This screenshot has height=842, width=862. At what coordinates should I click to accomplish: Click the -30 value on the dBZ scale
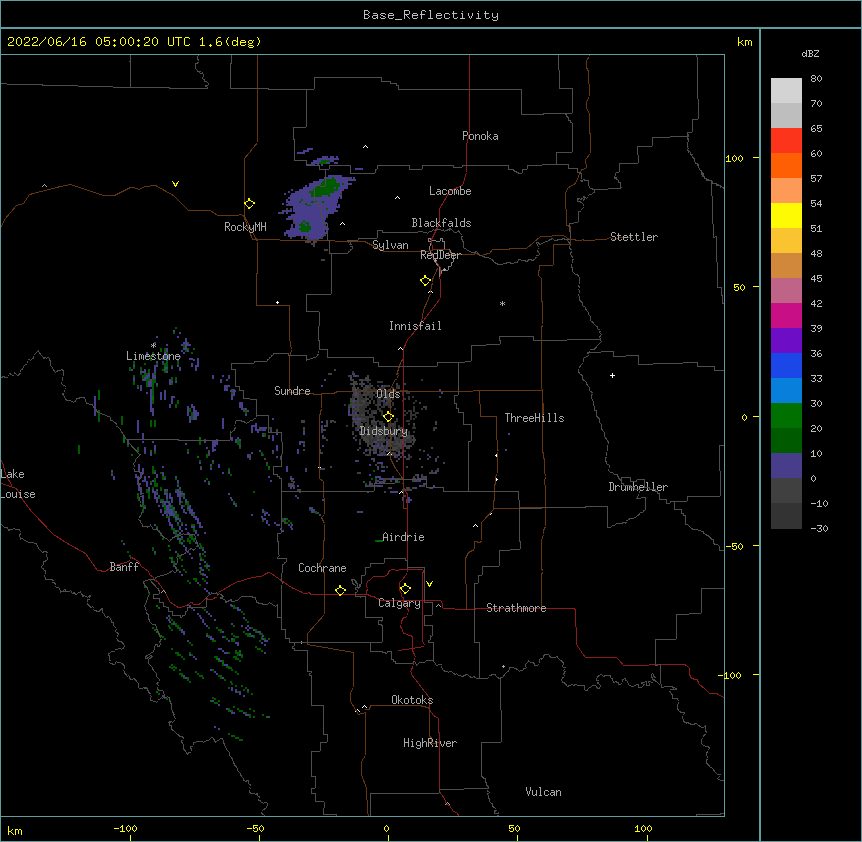click(819, 528)
